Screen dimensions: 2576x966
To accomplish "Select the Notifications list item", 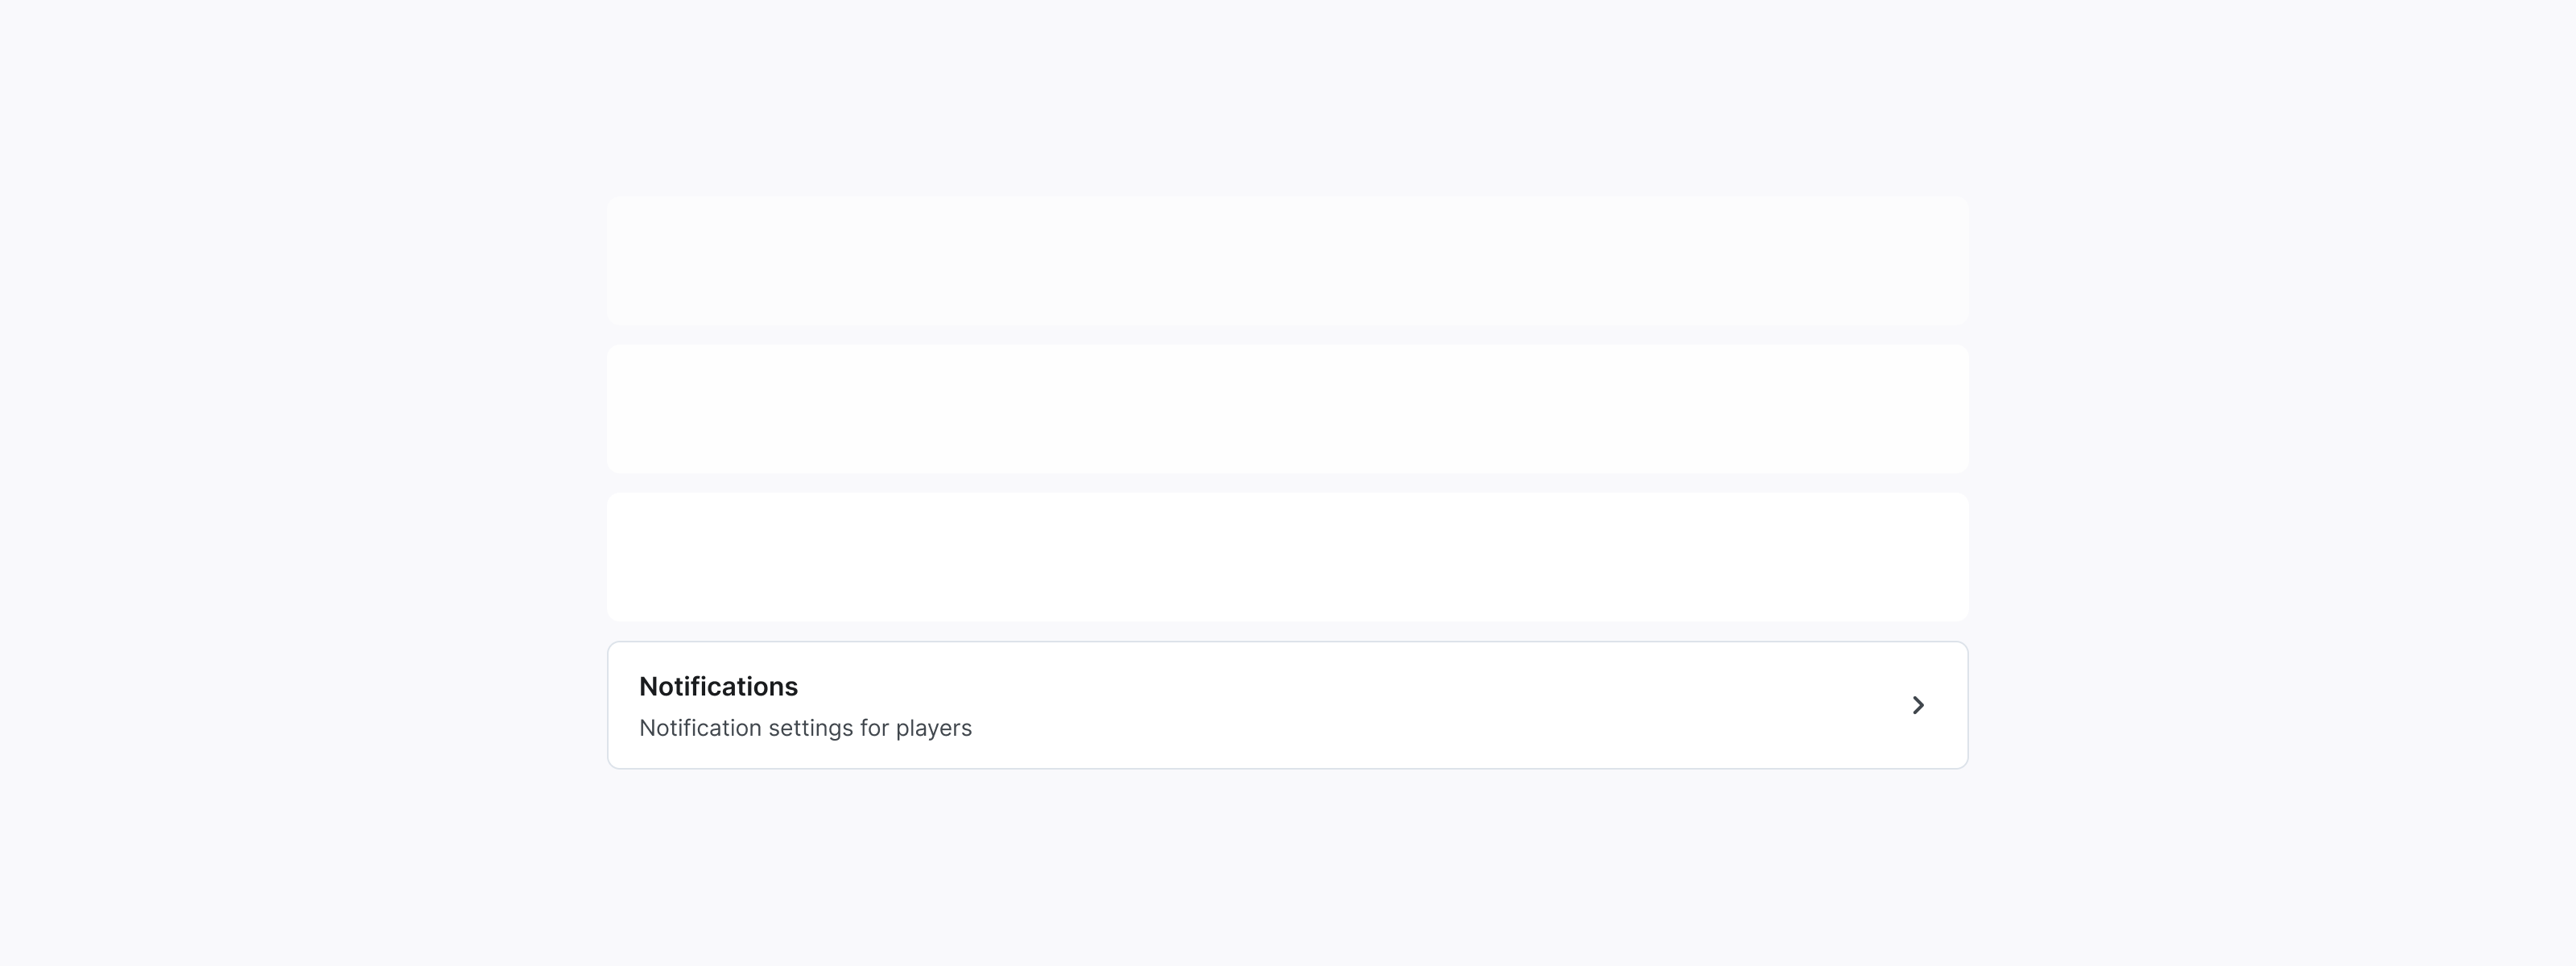I will click(x=1287, y=705).
